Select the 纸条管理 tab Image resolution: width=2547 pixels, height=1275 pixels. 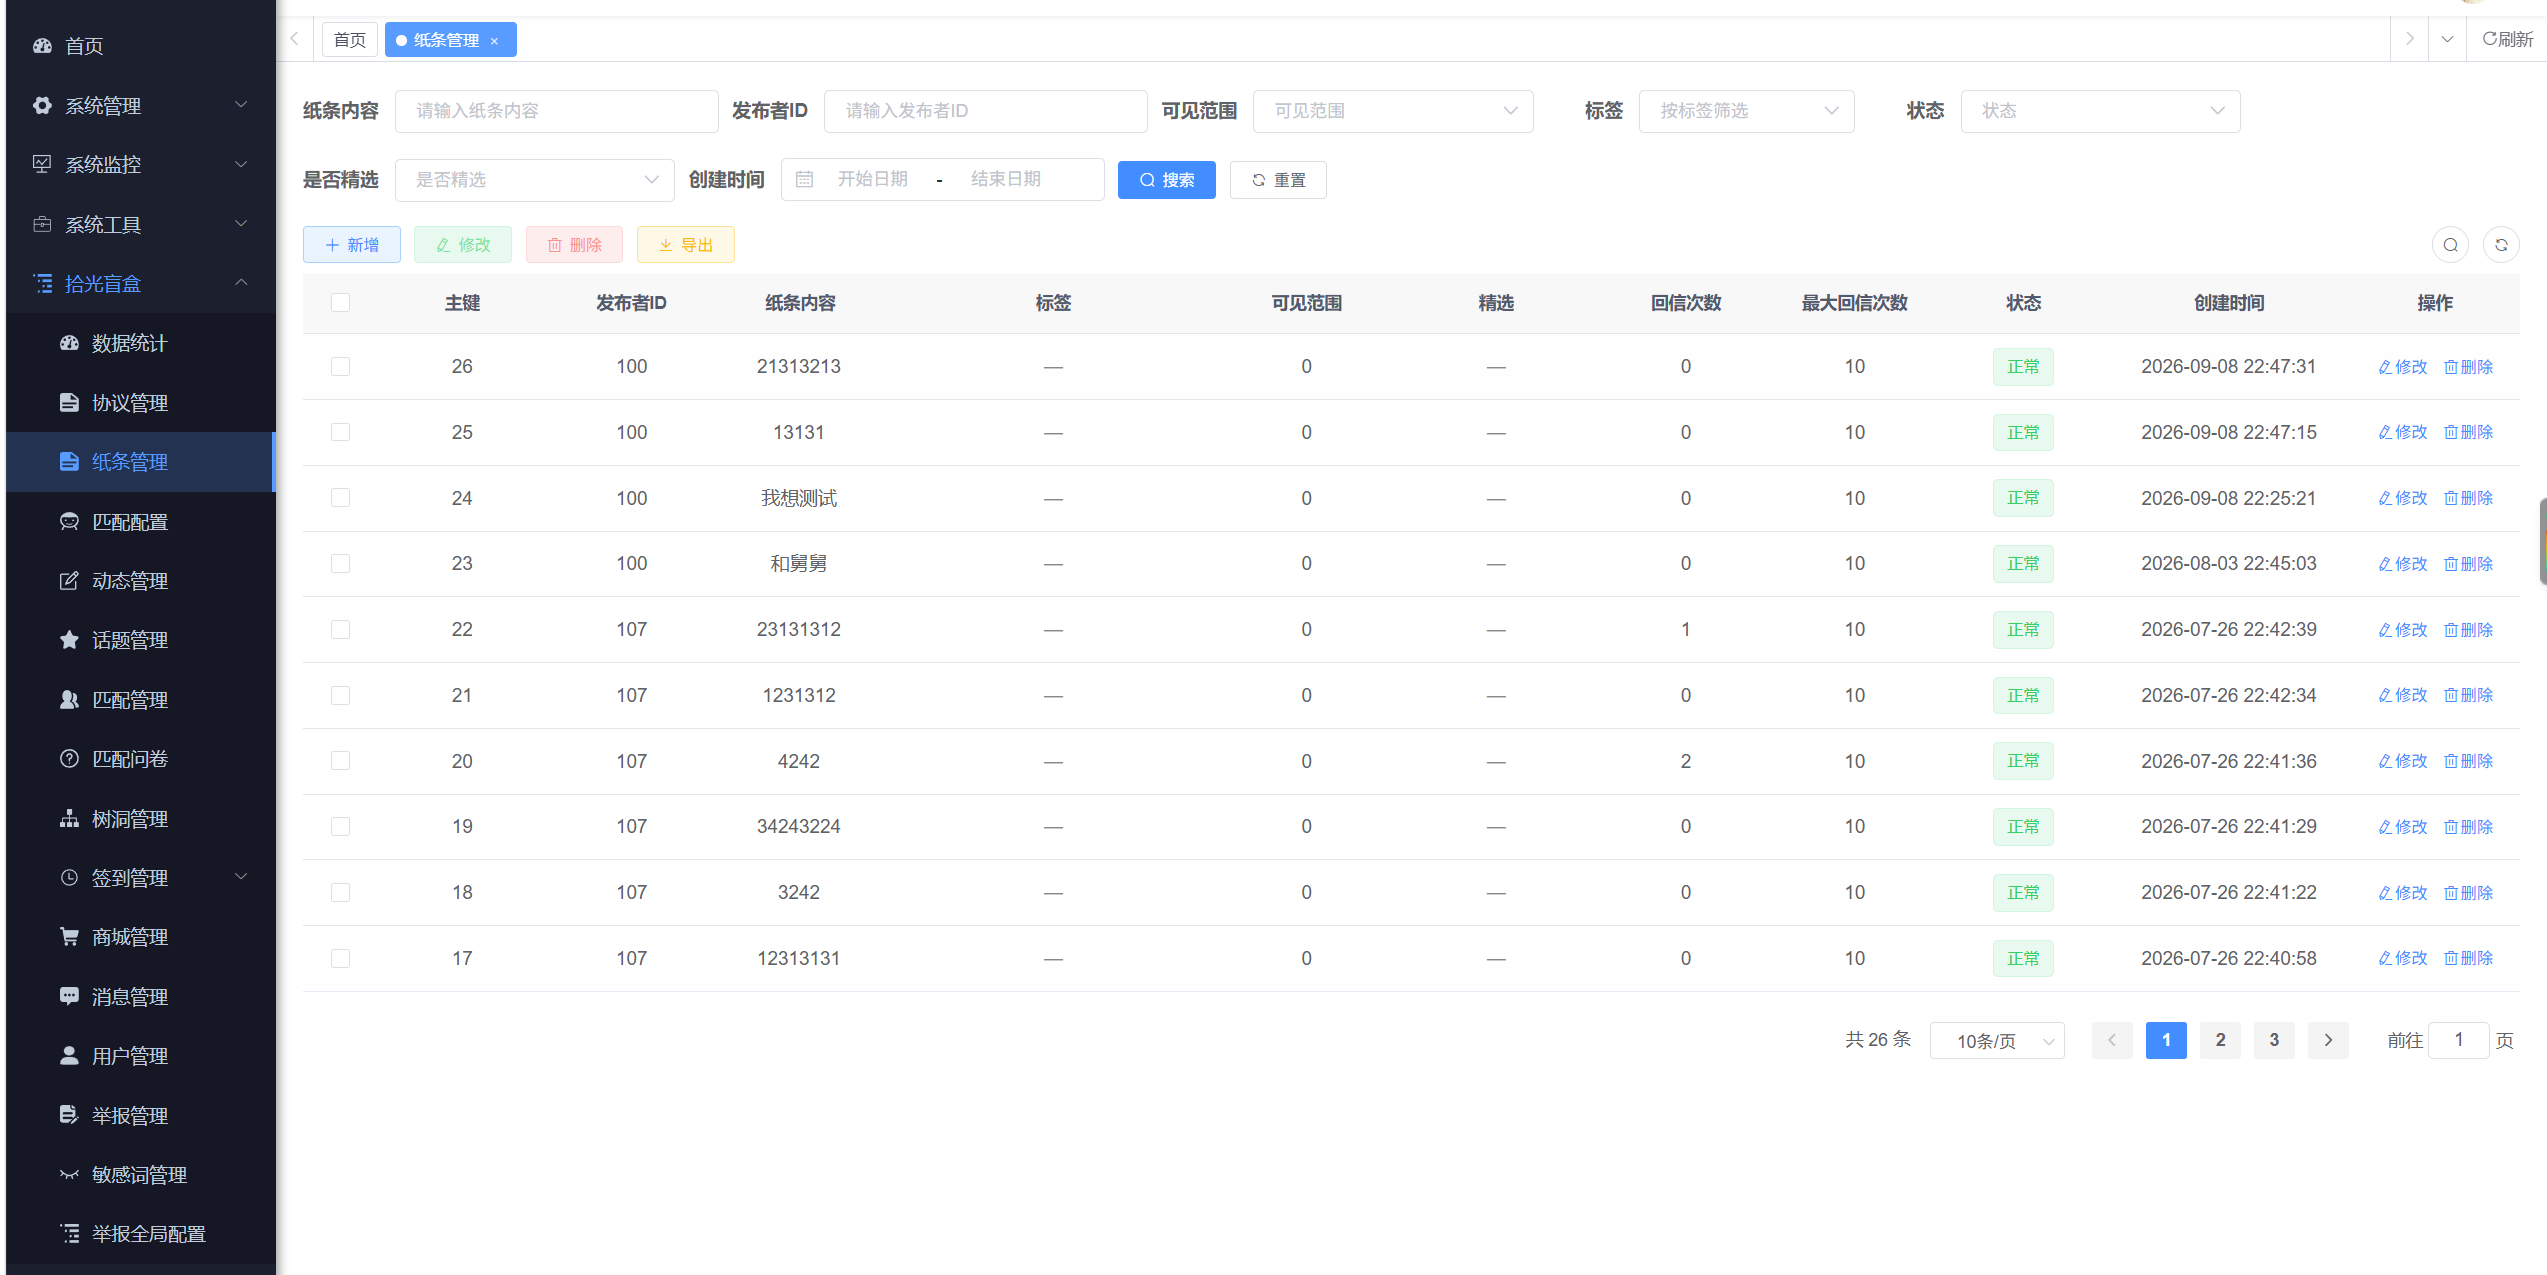coord(450,40)
